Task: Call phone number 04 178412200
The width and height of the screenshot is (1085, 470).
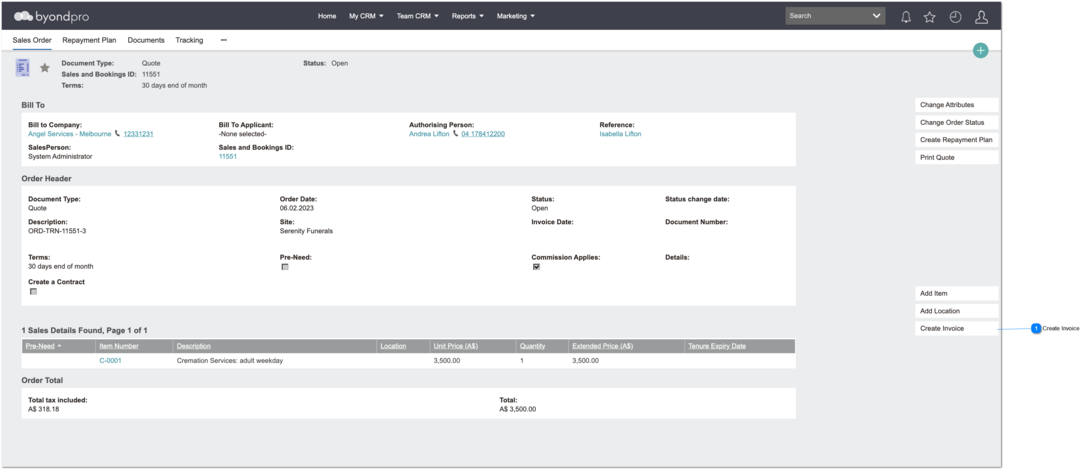Action: coord(483,134)
